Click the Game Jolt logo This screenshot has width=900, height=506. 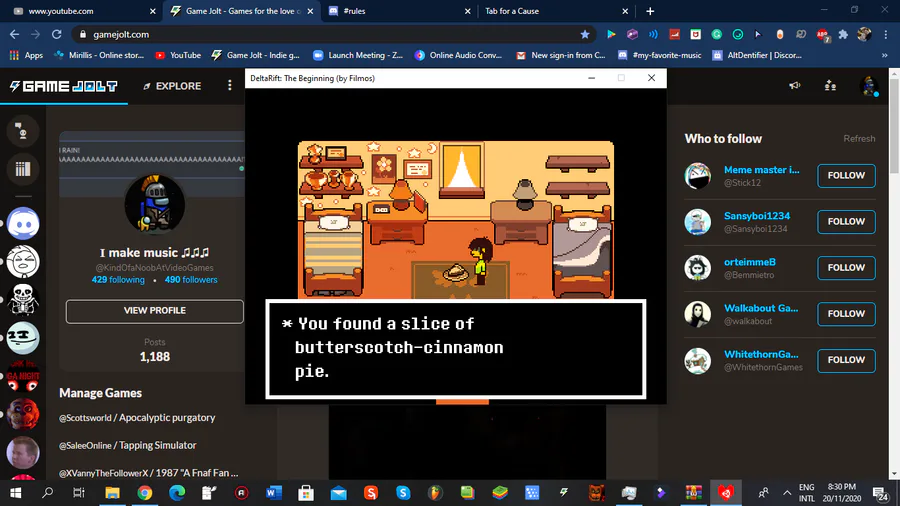[64, 86]
